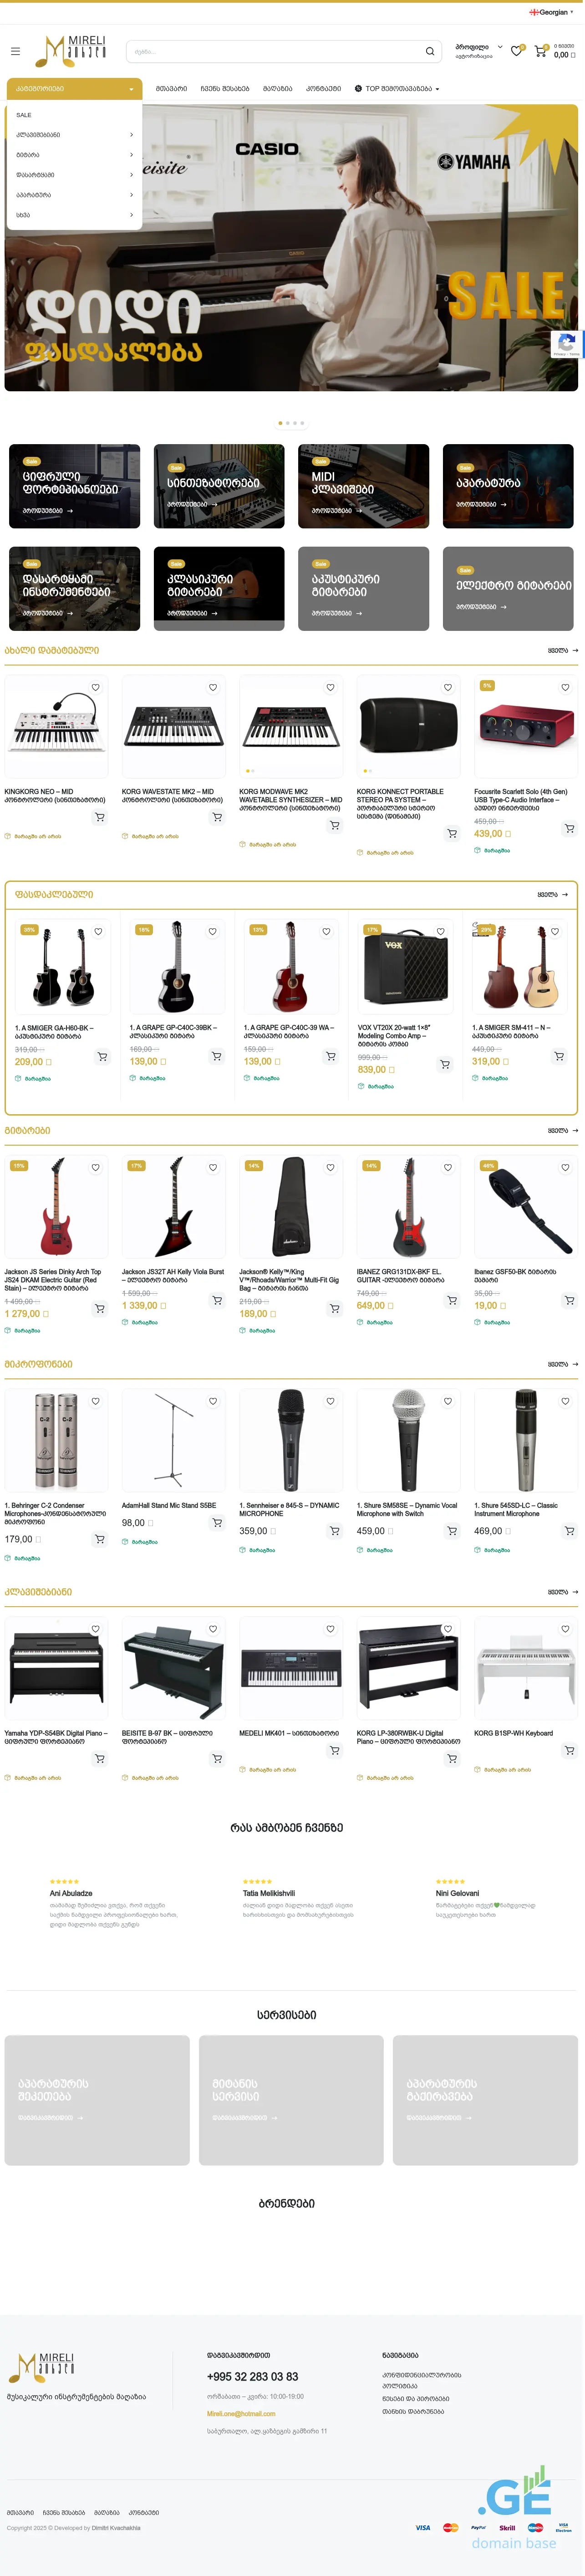Add Ibanez GSF50-BK strap to cart
Viewport: 585px width, 2576px height.
pyautogui.click(x=569, y=1300)
